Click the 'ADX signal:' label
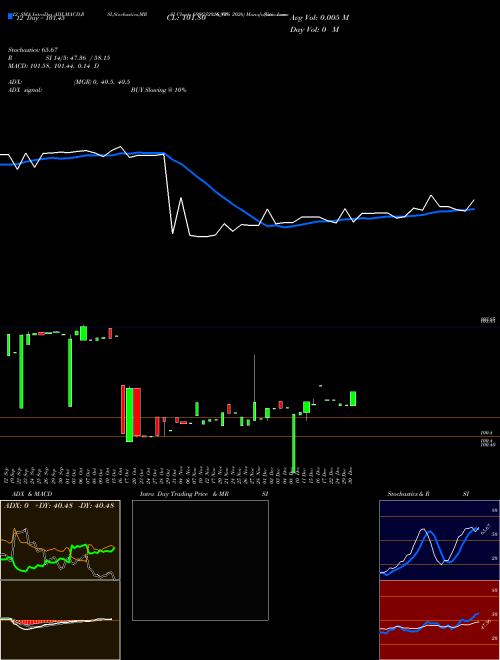This screenshot has width=500, height=660. tap(25, 90)
